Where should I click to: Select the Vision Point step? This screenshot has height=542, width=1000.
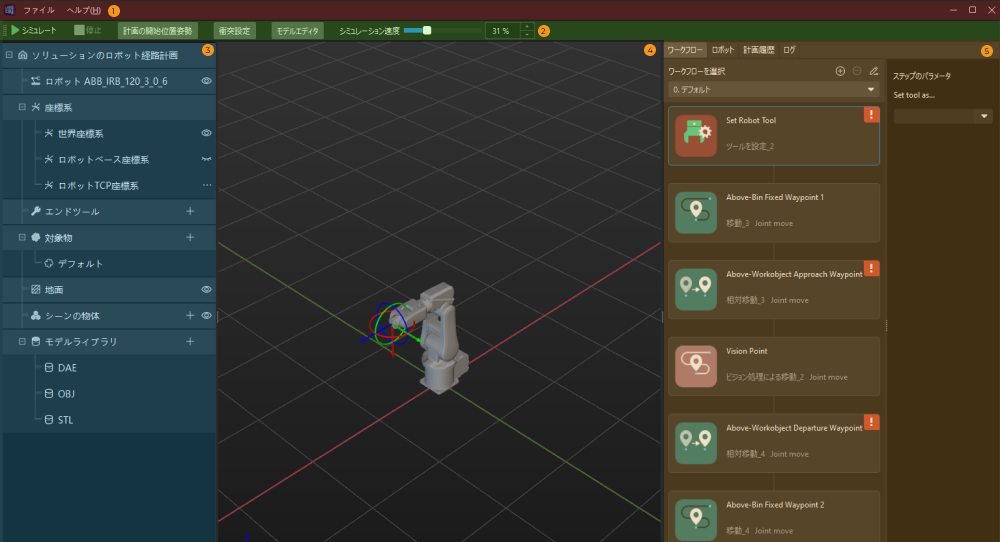[x=774, y=367]
